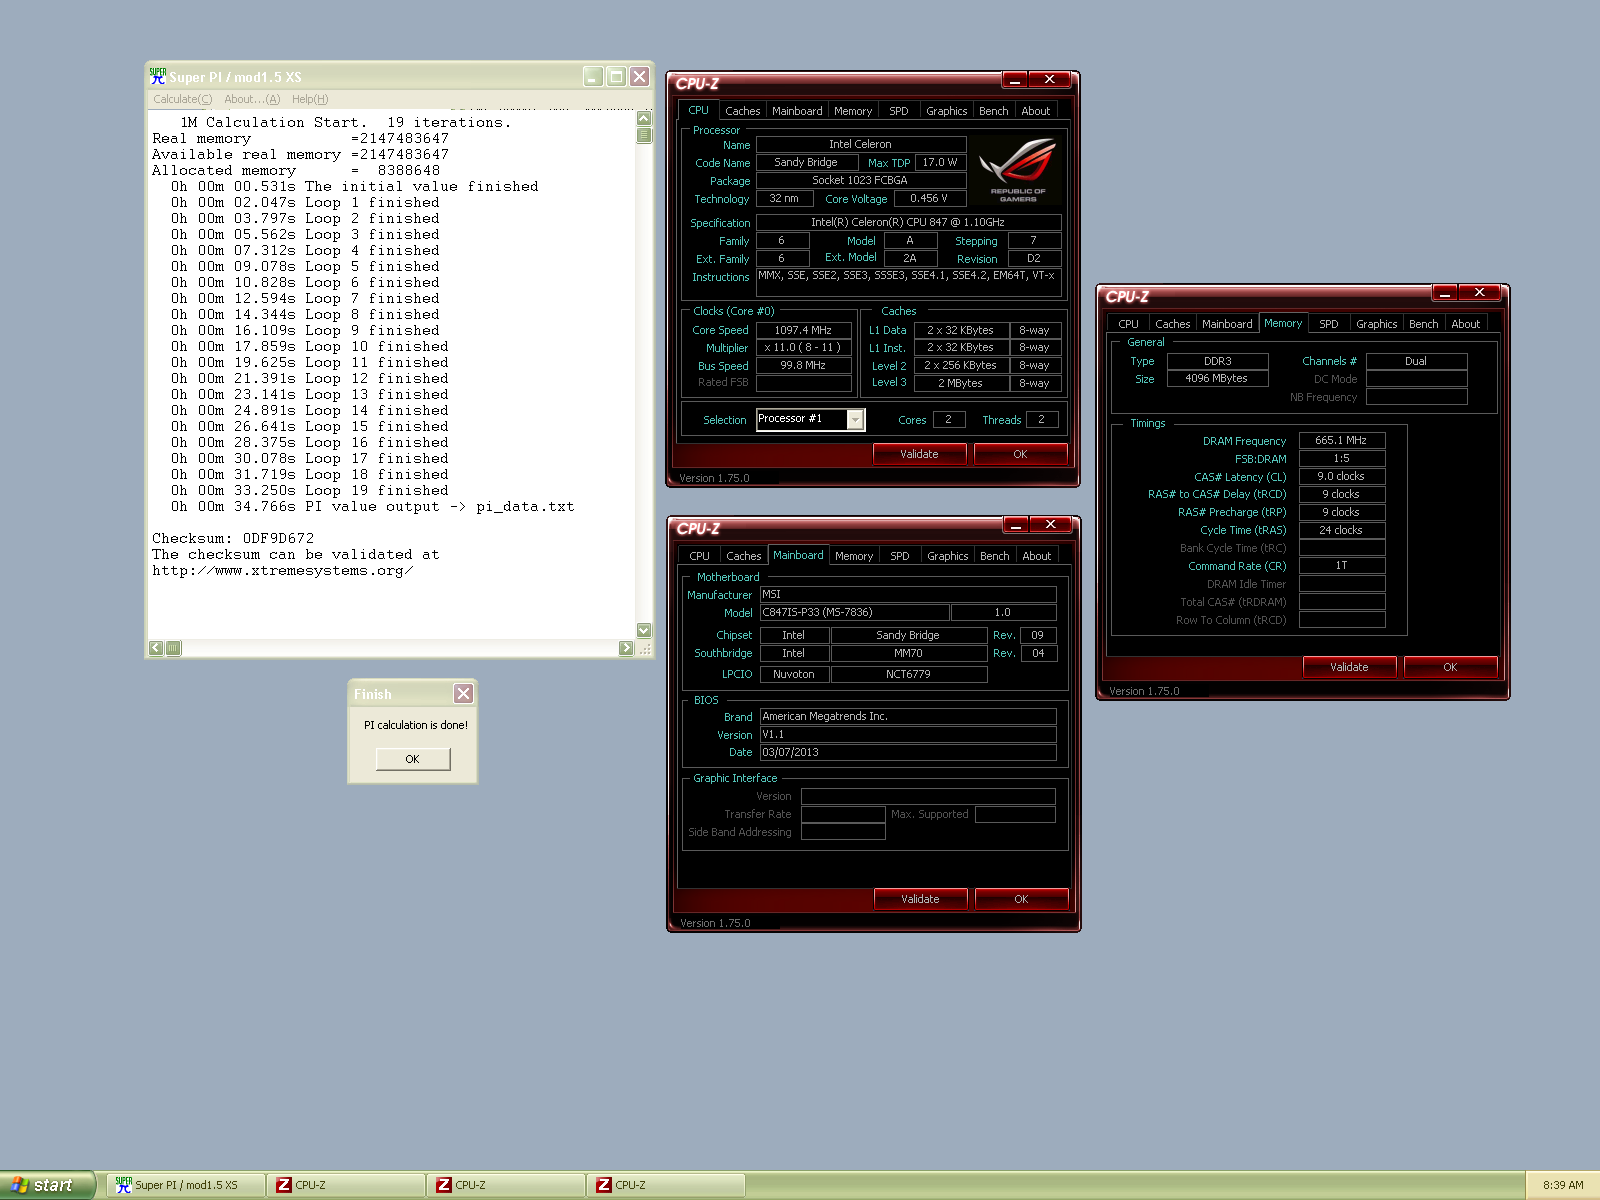Image resolution: width=1600 pixels, height=1200 pixels.
Task: Click the Checksum: 0DF9D672 line
Action: pos(233,538)
